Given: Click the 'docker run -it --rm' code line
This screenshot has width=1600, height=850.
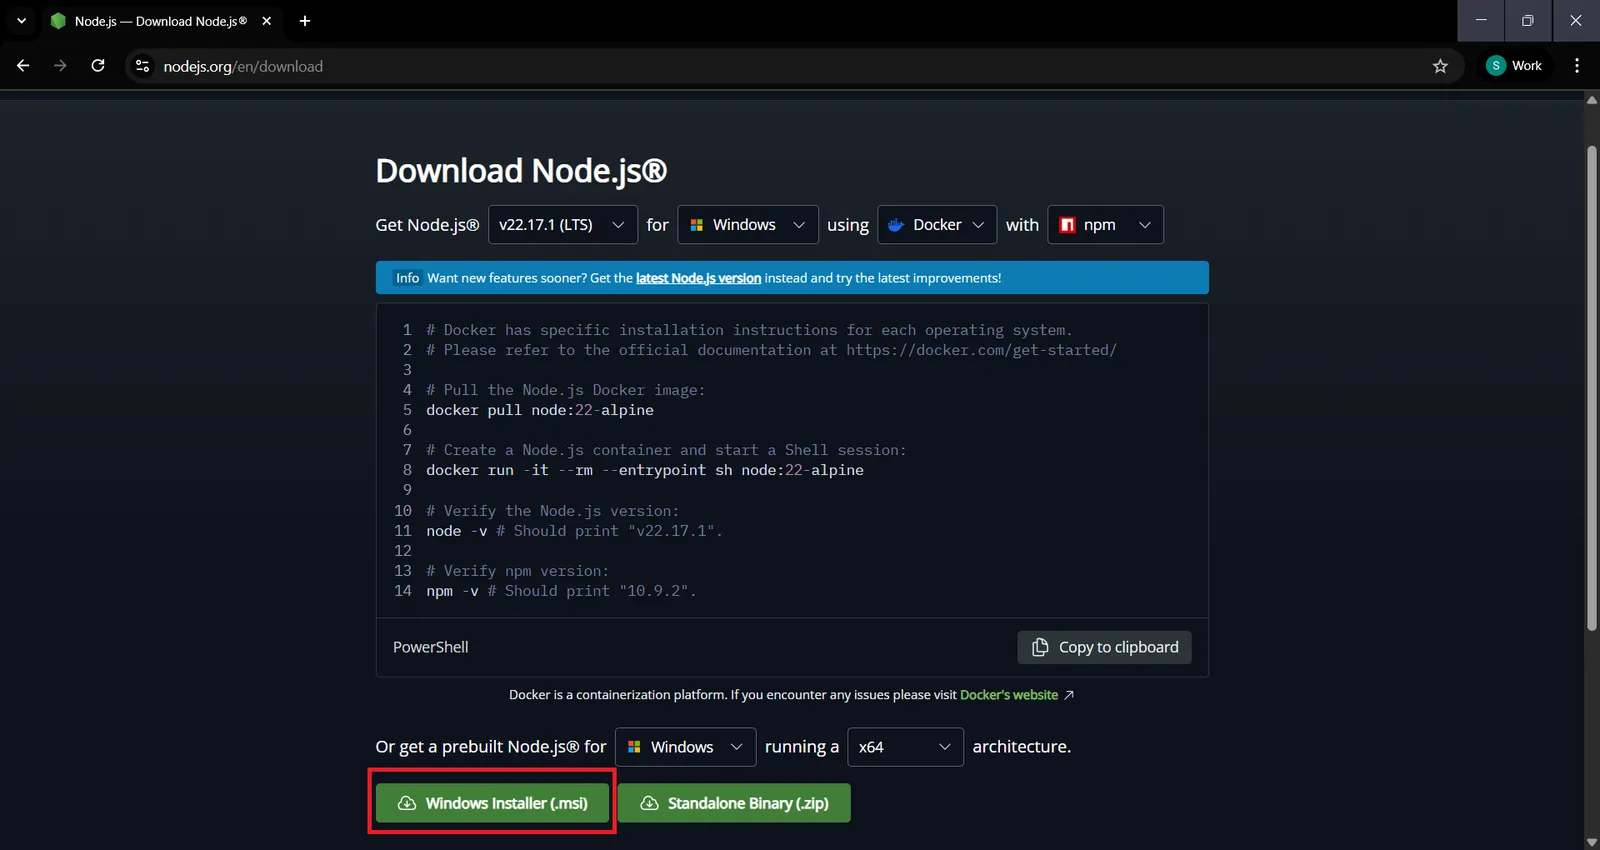Looking at the screenshot, I should tap(645, 470).
